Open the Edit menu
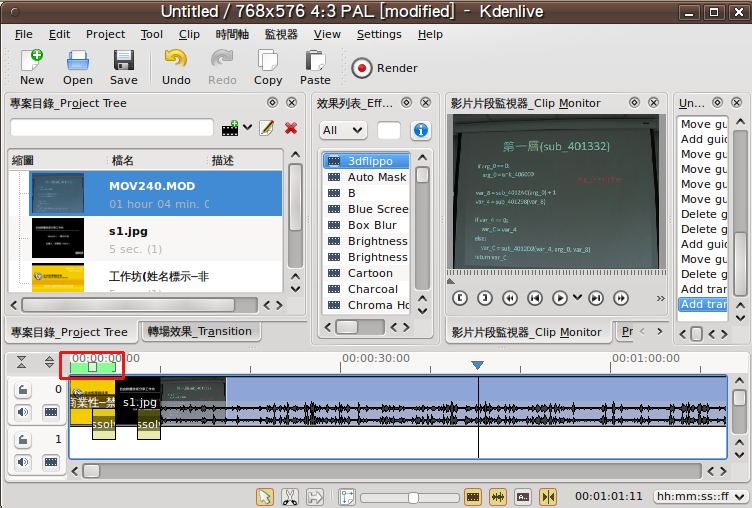The width and height of the screenshot is (752, 508). [59, 35]
